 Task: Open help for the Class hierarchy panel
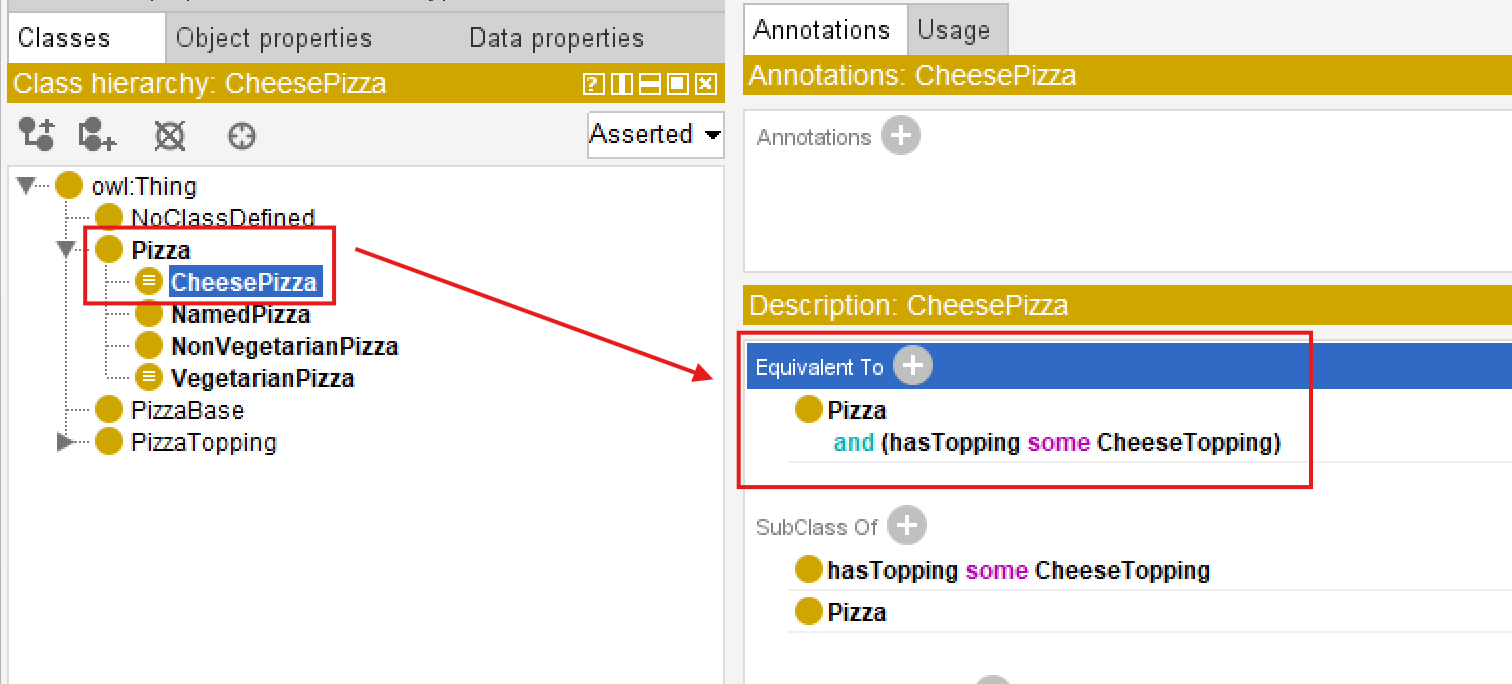click(592, 84)
